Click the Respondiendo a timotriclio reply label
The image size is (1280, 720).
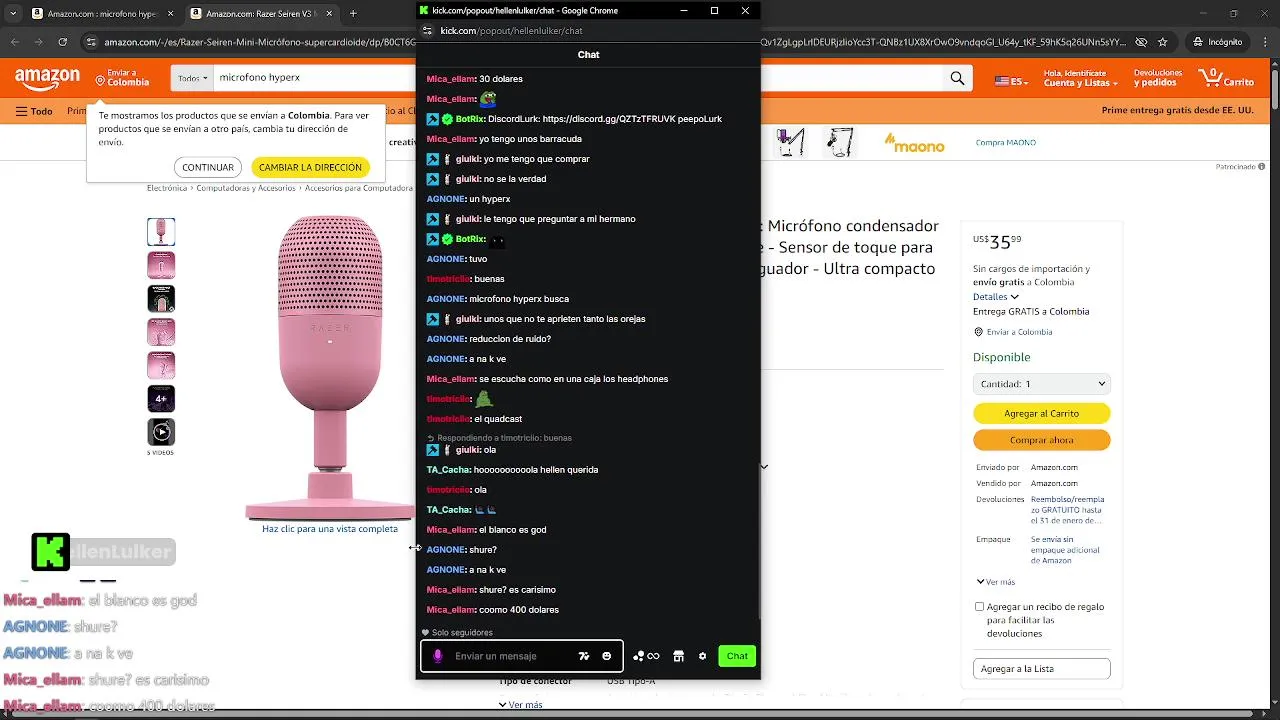pos(499,438)
